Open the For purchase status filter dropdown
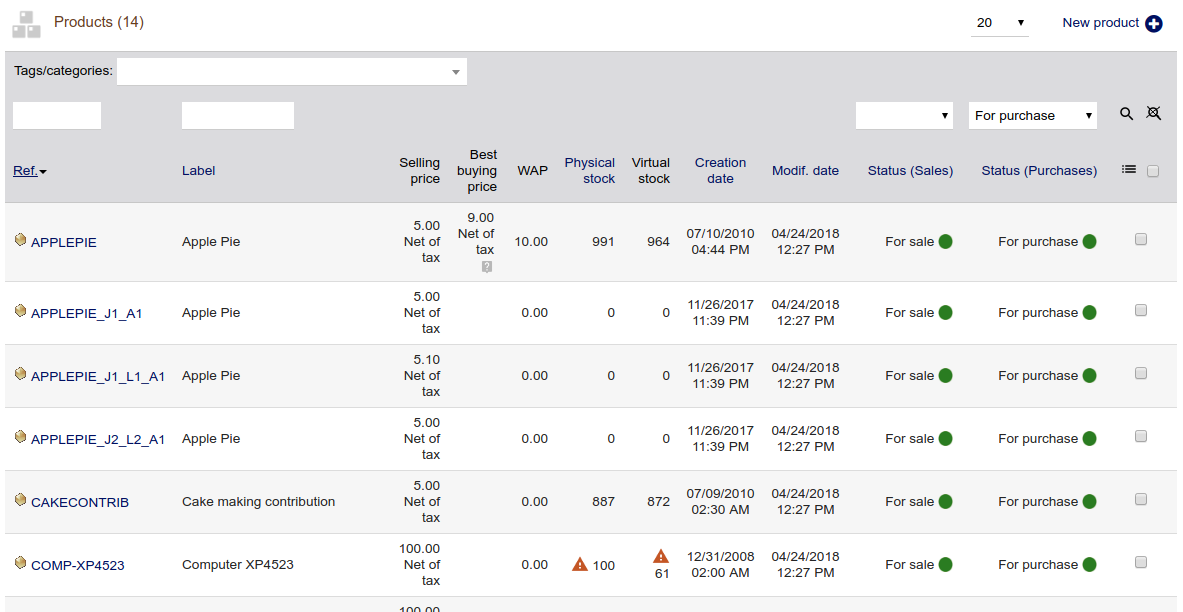Viewport: 1183px width, 612px height. 1032,116
